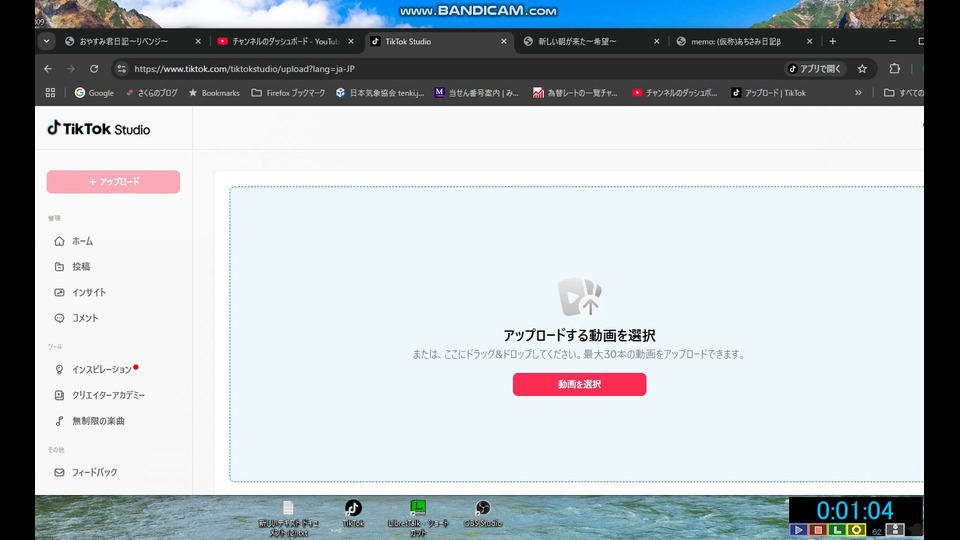Close the memo: あちさみ日記β tab
The image size is (960, 540).
[x=809, y=42]
